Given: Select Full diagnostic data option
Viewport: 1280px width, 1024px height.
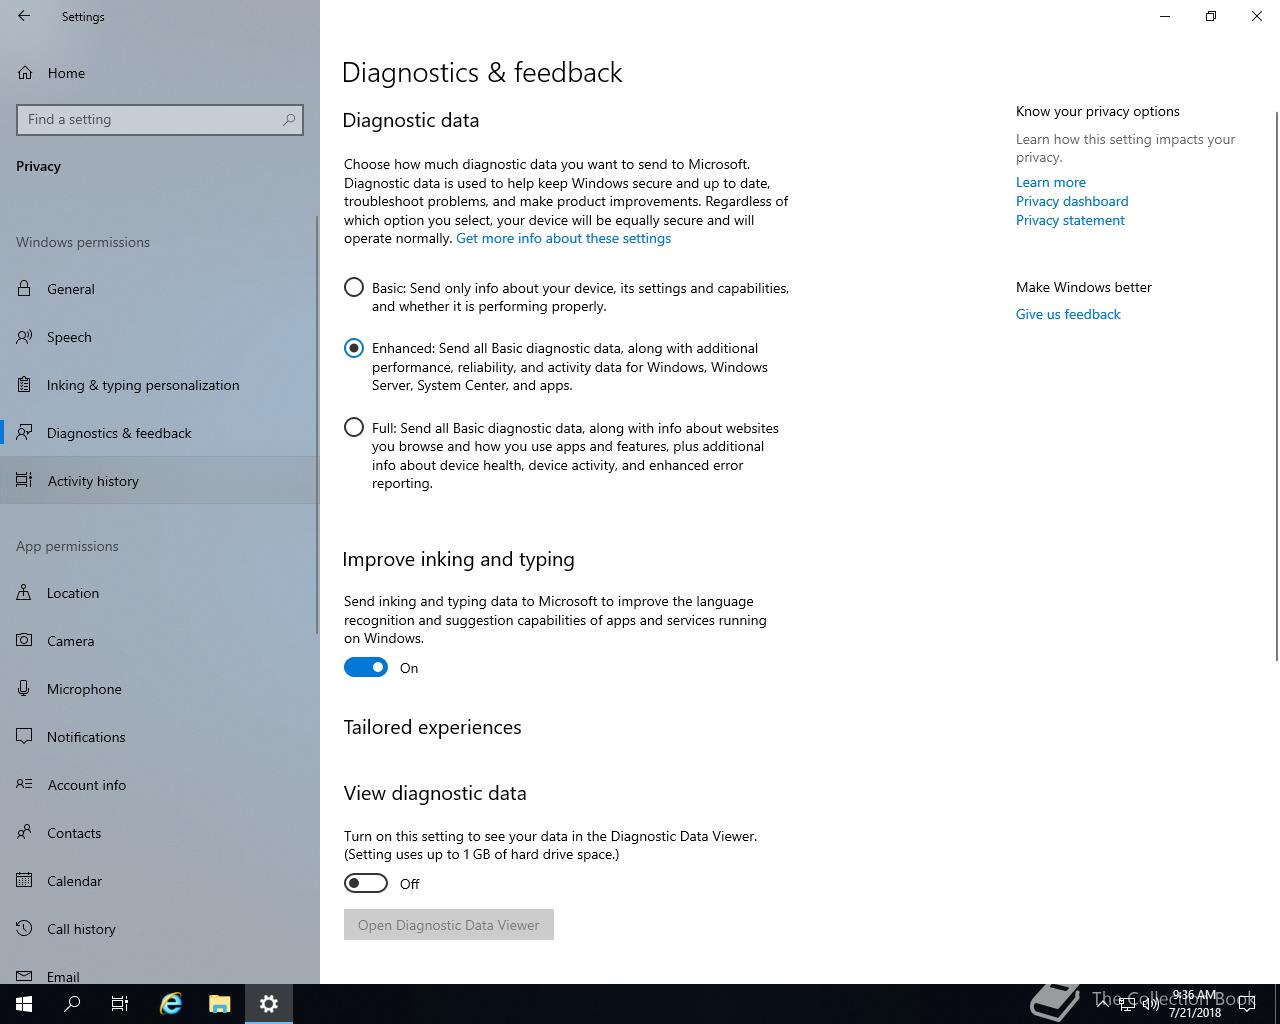Looking at the screenshot, I should [x=354, y=428].
